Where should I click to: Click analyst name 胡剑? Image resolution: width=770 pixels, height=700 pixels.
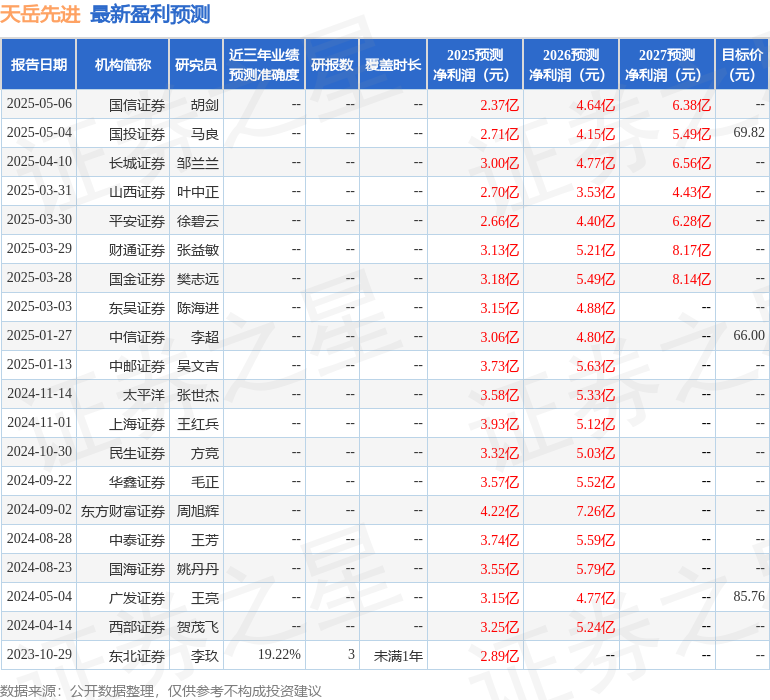point(204,105)
